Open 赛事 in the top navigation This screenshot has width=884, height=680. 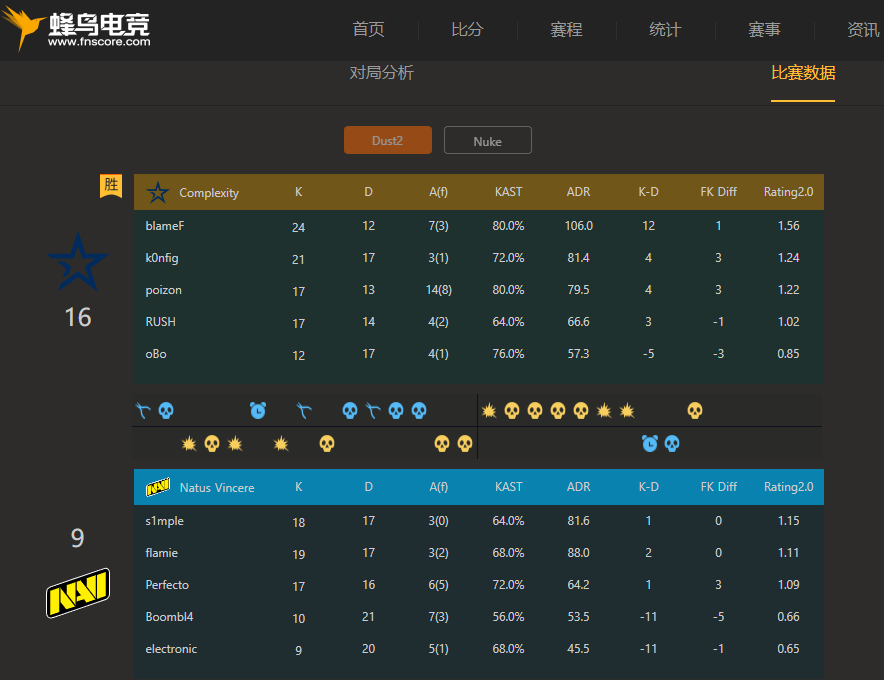point(764,29)
